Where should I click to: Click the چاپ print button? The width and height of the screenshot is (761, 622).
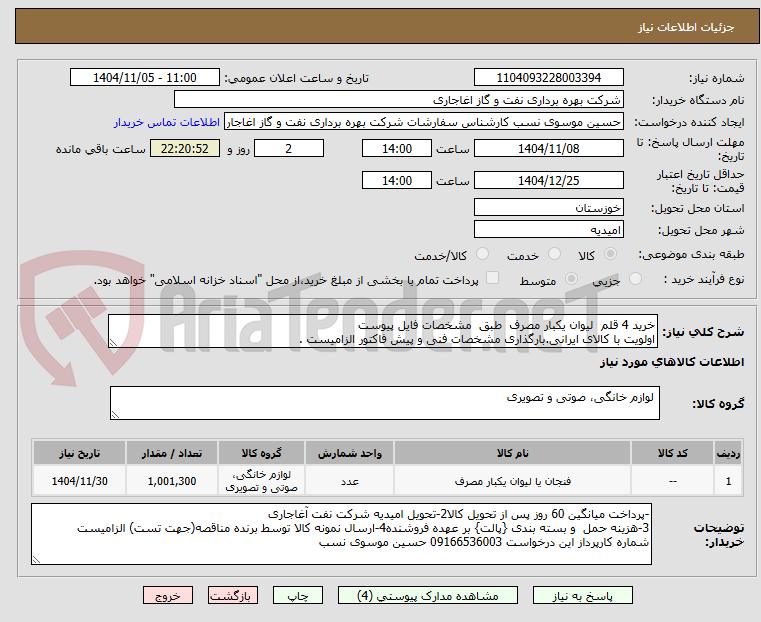(298, 595)
